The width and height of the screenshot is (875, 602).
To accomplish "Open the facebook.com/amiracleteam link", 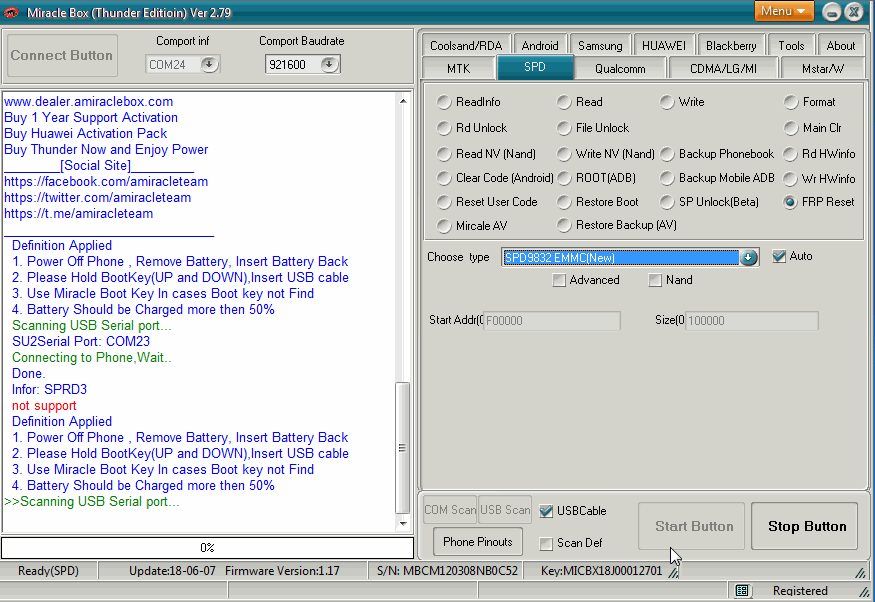I will click(106, 181).
